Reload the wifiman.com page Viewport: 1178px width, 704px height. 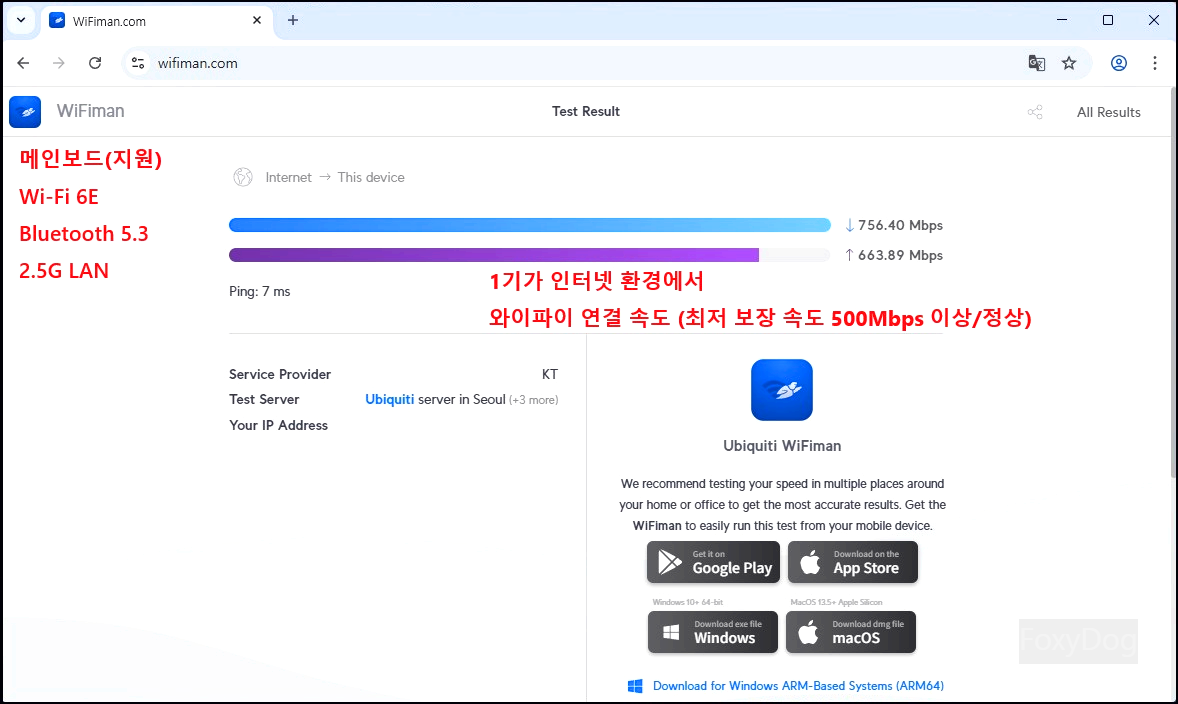pyautogui.click(x=95, y=63)
